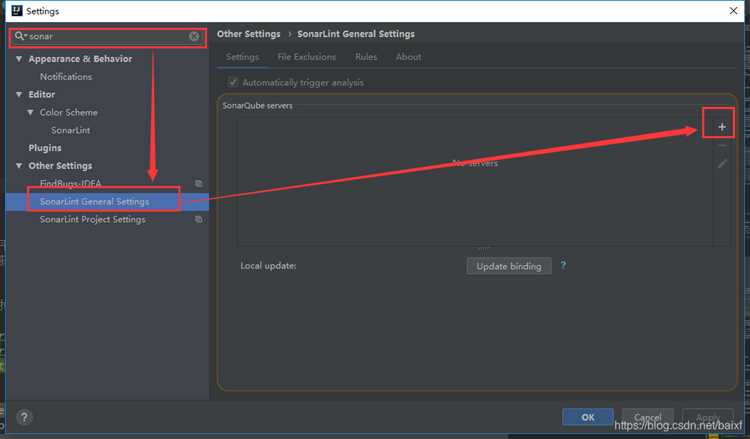Image resolution: width=750 pixels, height=439 pixels.
Task: Click the Cancel button
Action: click(648, 417)
